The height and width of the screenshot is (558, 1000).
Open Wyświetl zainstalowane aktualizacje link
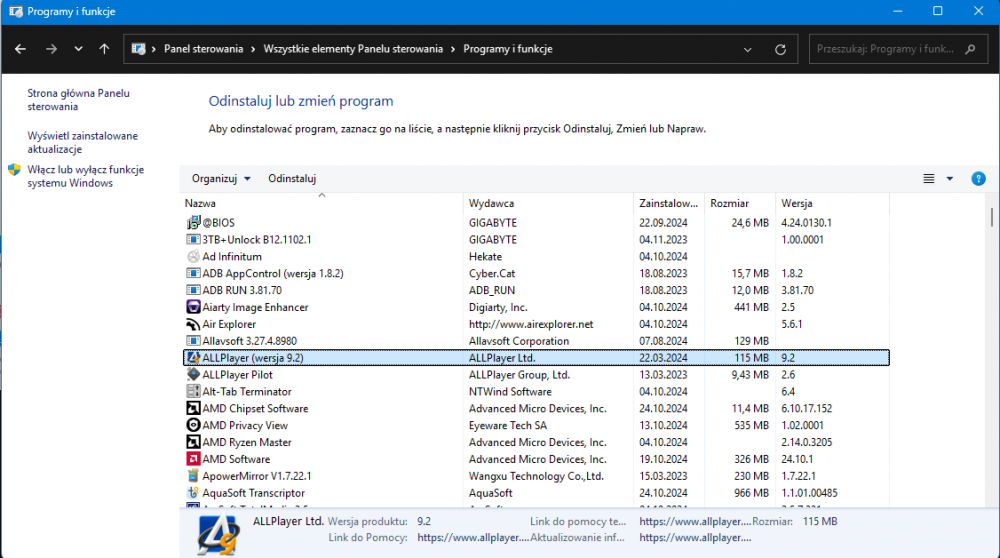click(83, 142)
